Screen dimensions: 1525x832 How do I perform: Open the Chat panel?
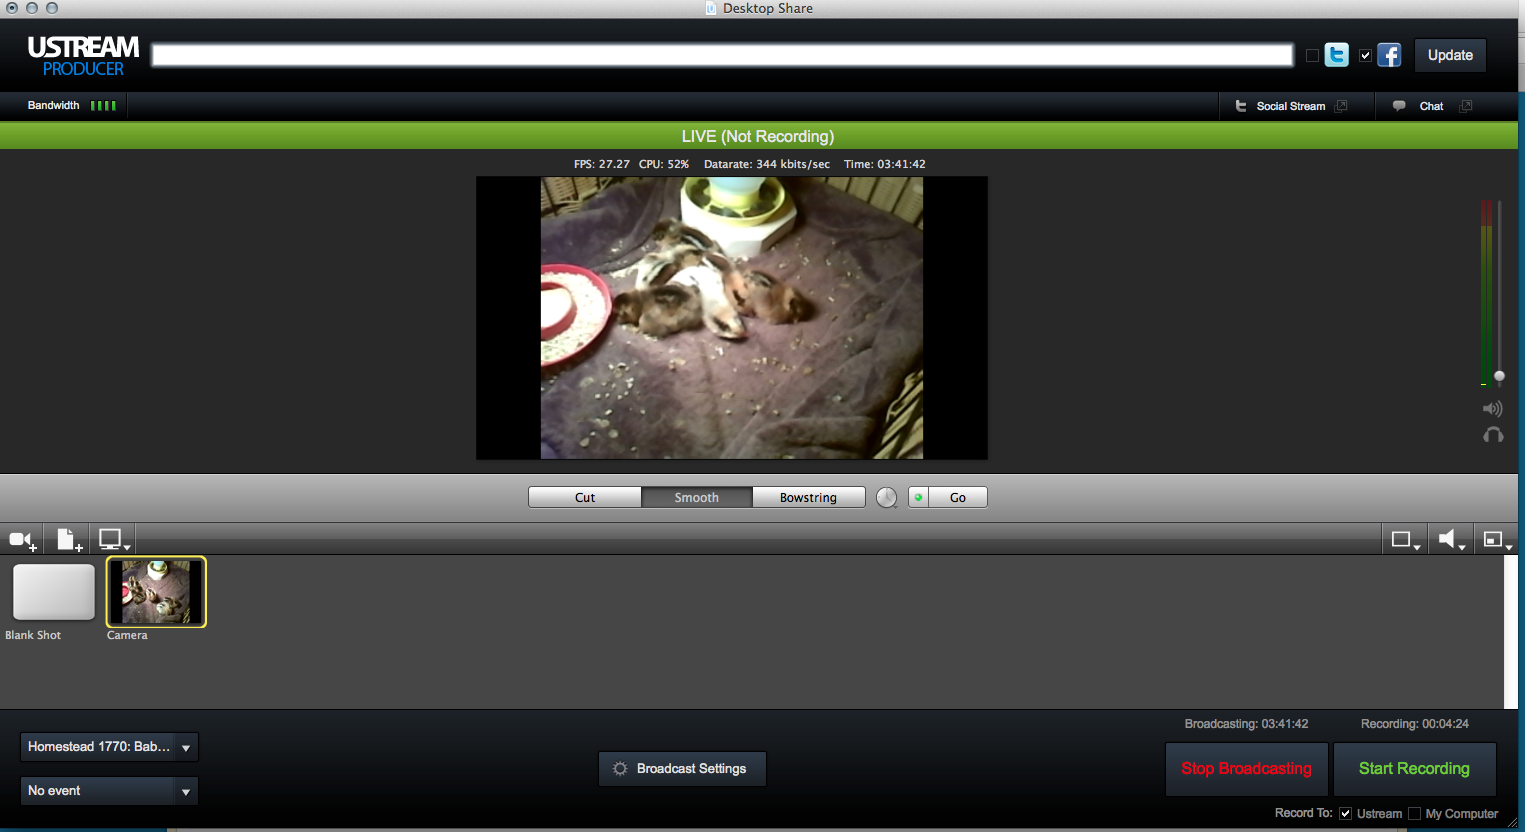pyautogui.click(x=1431, y=106)
